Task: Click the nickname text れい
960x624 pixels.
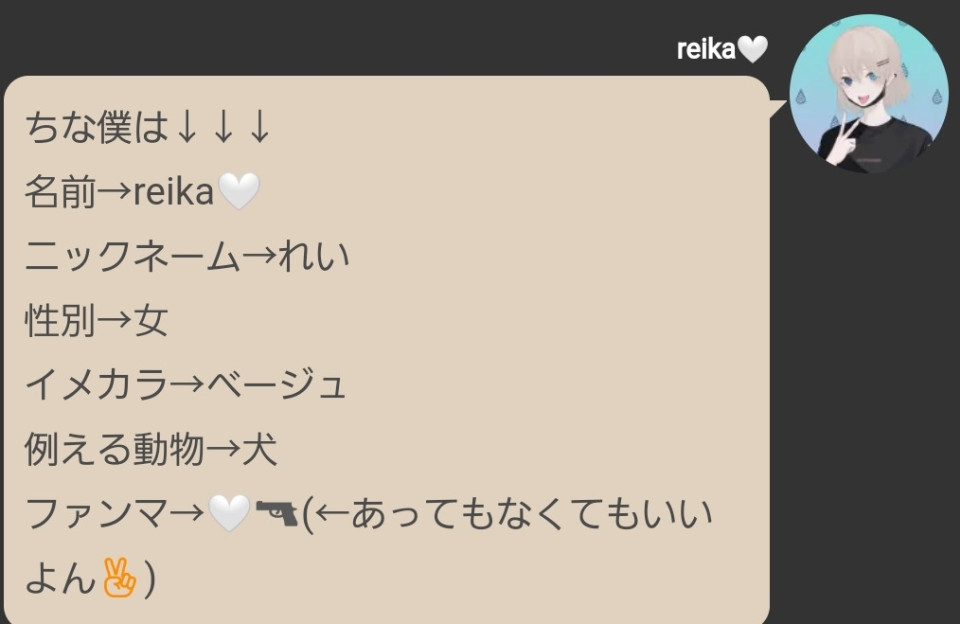Action: click(313, 256)
